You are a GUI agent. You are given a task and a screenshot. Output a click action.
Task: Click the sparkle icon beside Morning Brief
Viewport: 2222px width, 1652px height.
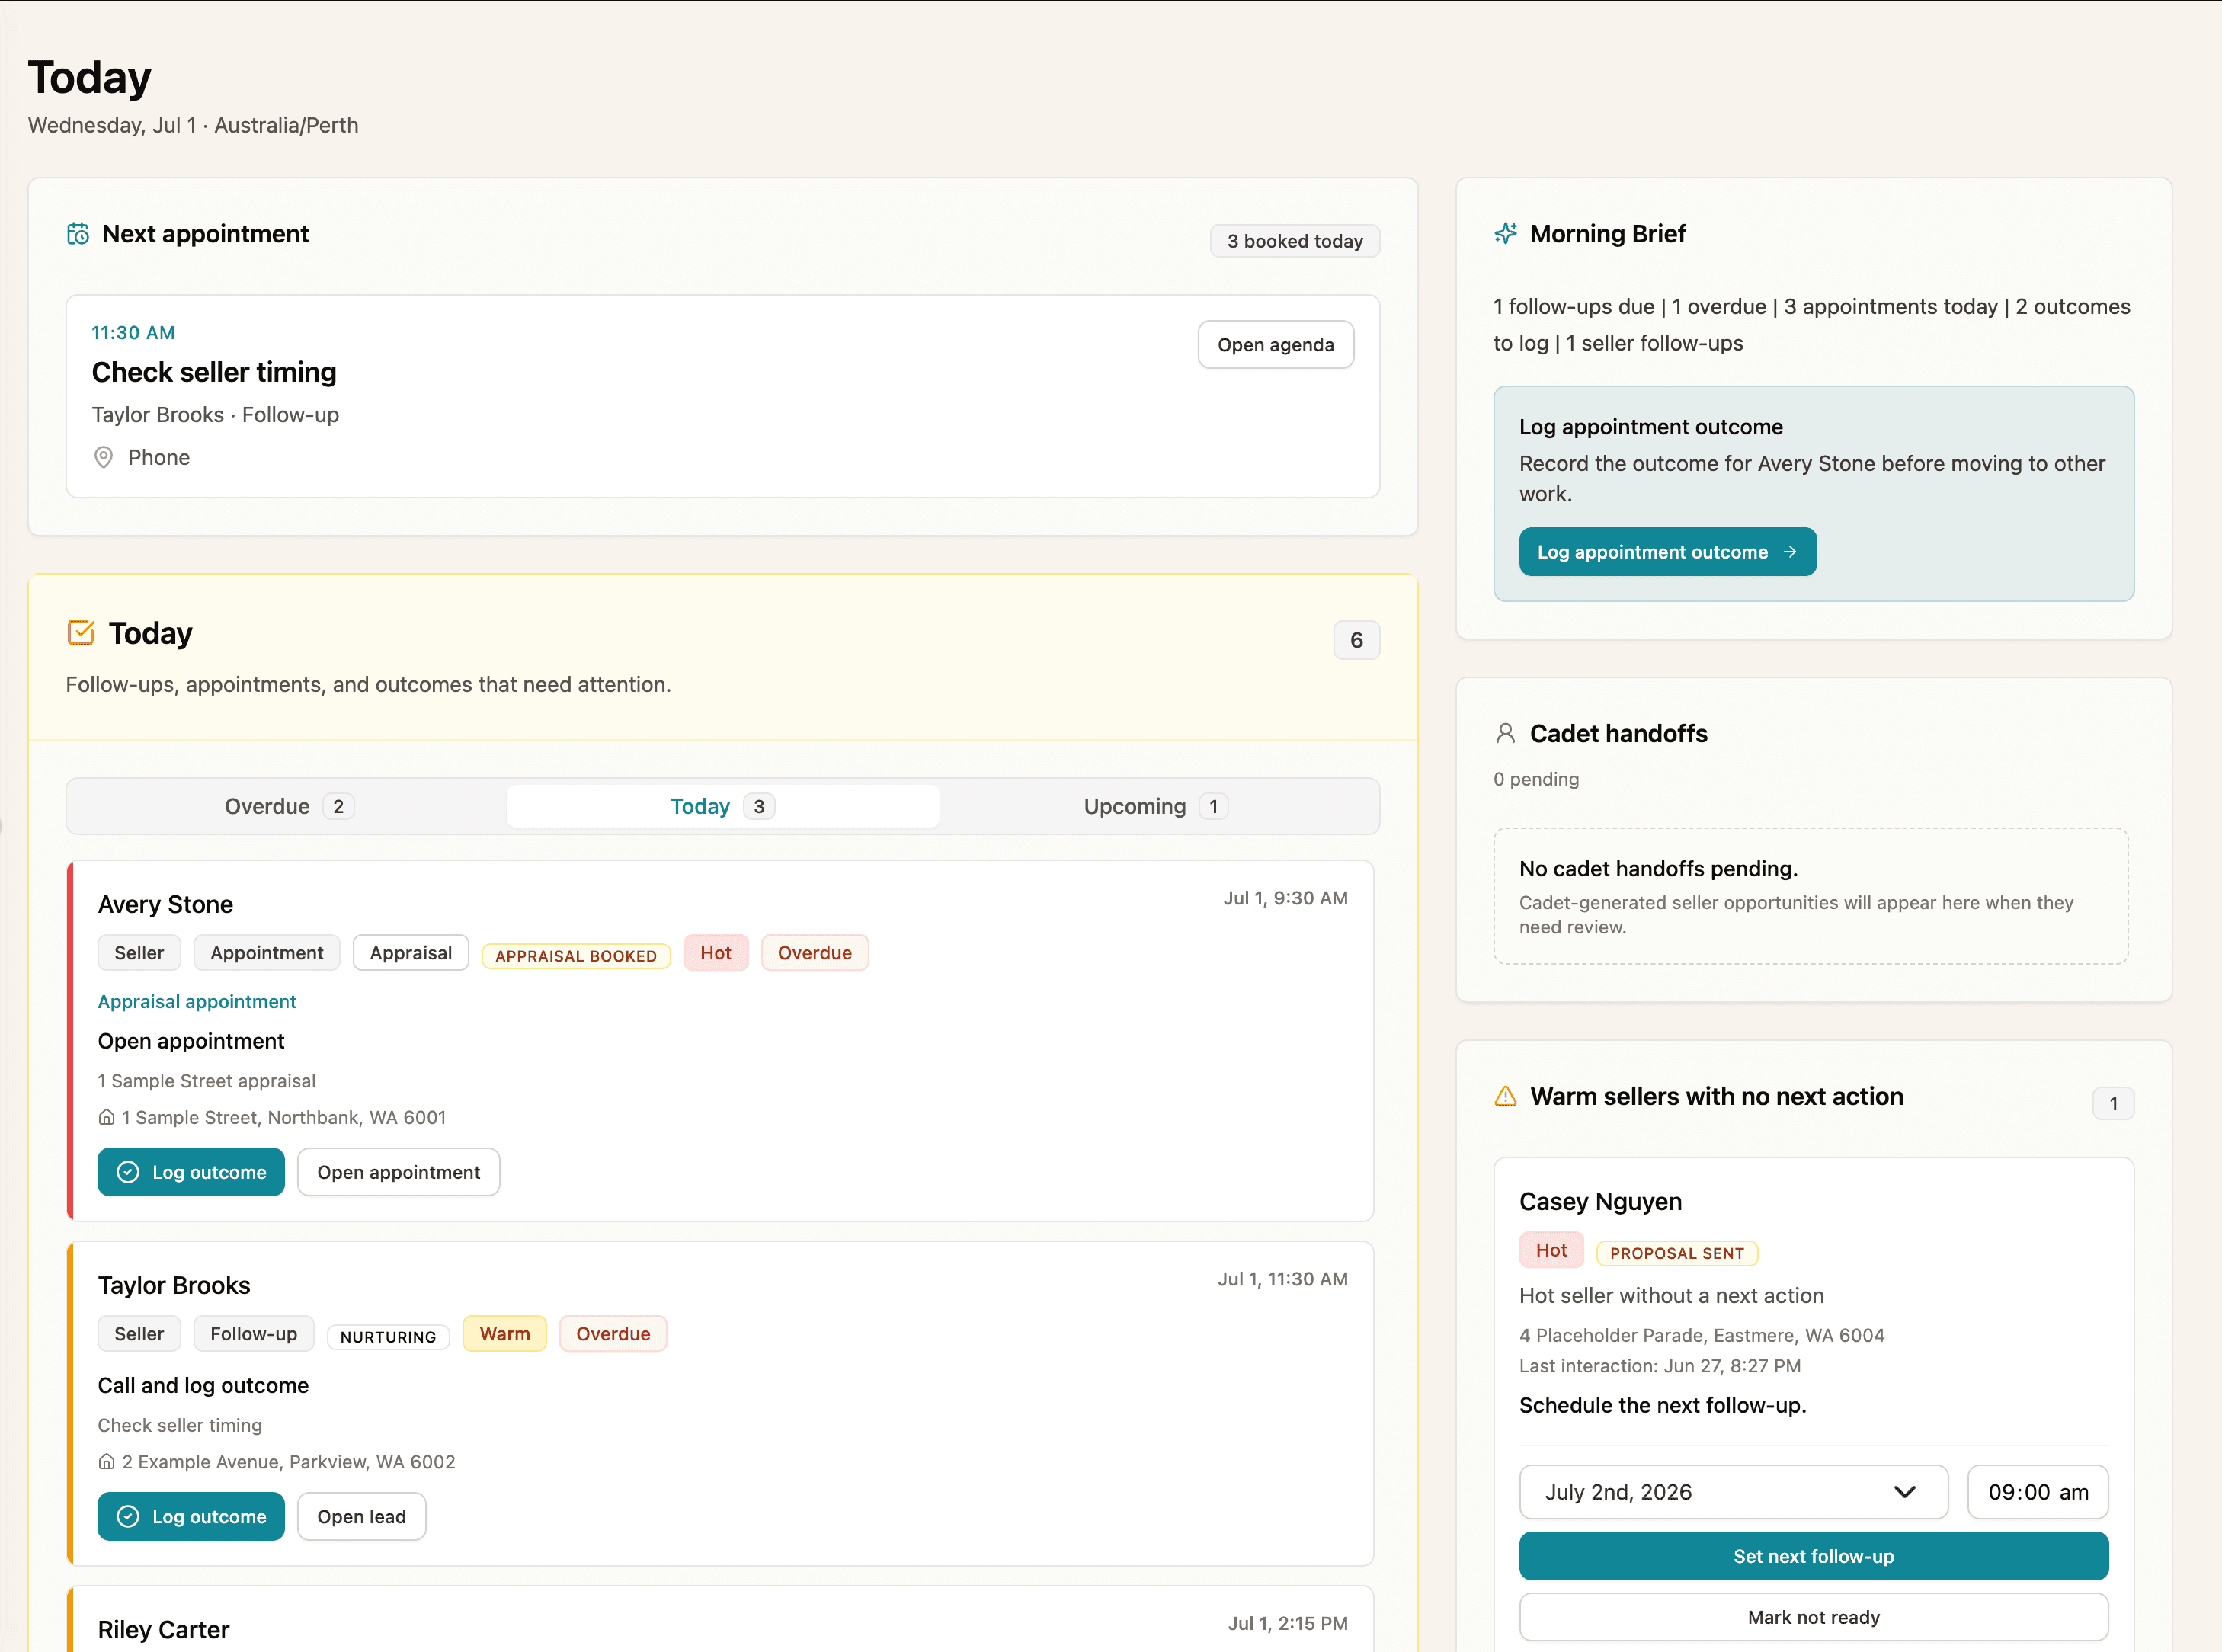pyautogui.click(x=1505, y=234)
